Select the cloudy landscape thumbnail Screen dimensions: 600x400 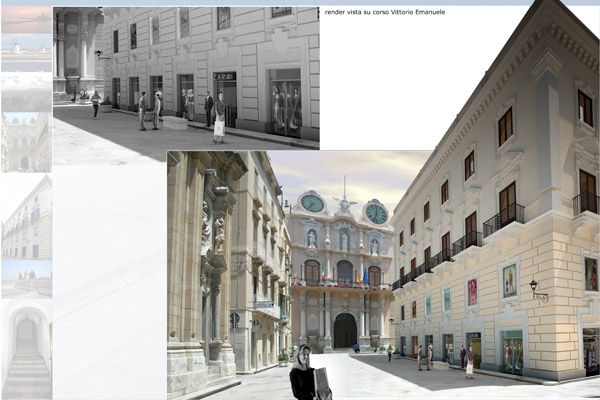[26, 92]
